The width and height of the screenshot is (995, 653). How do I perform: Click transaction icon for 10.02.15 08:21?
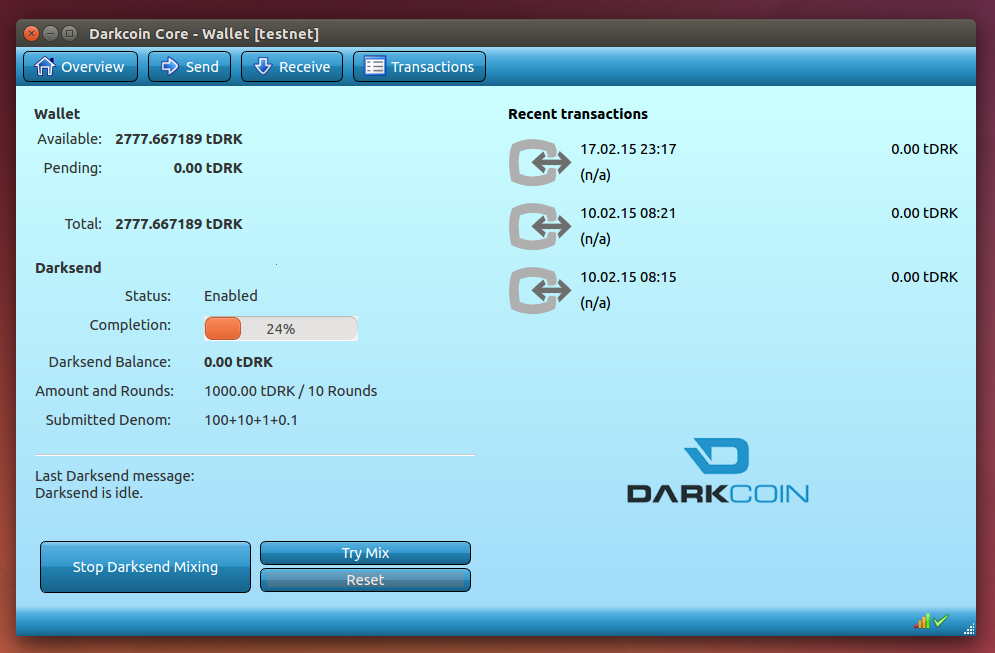(x=539, y=227)
